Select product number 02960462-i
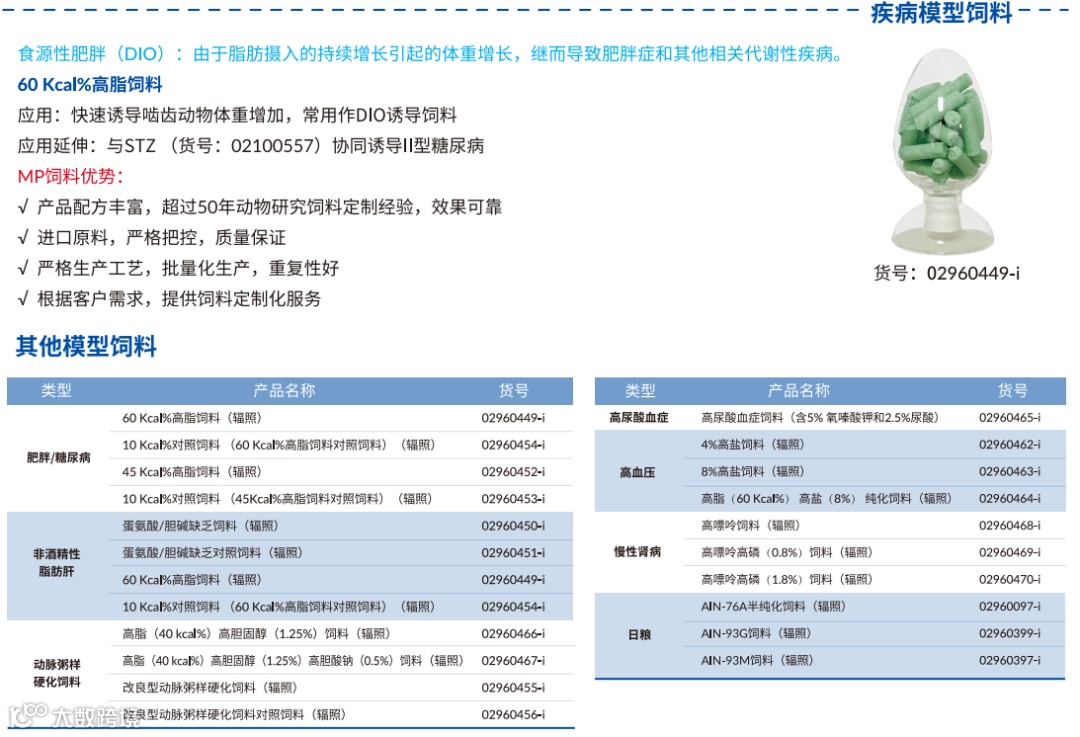Image resolution: width=1080 pixels, height=737 pixels. click(x=1010, y=445)
